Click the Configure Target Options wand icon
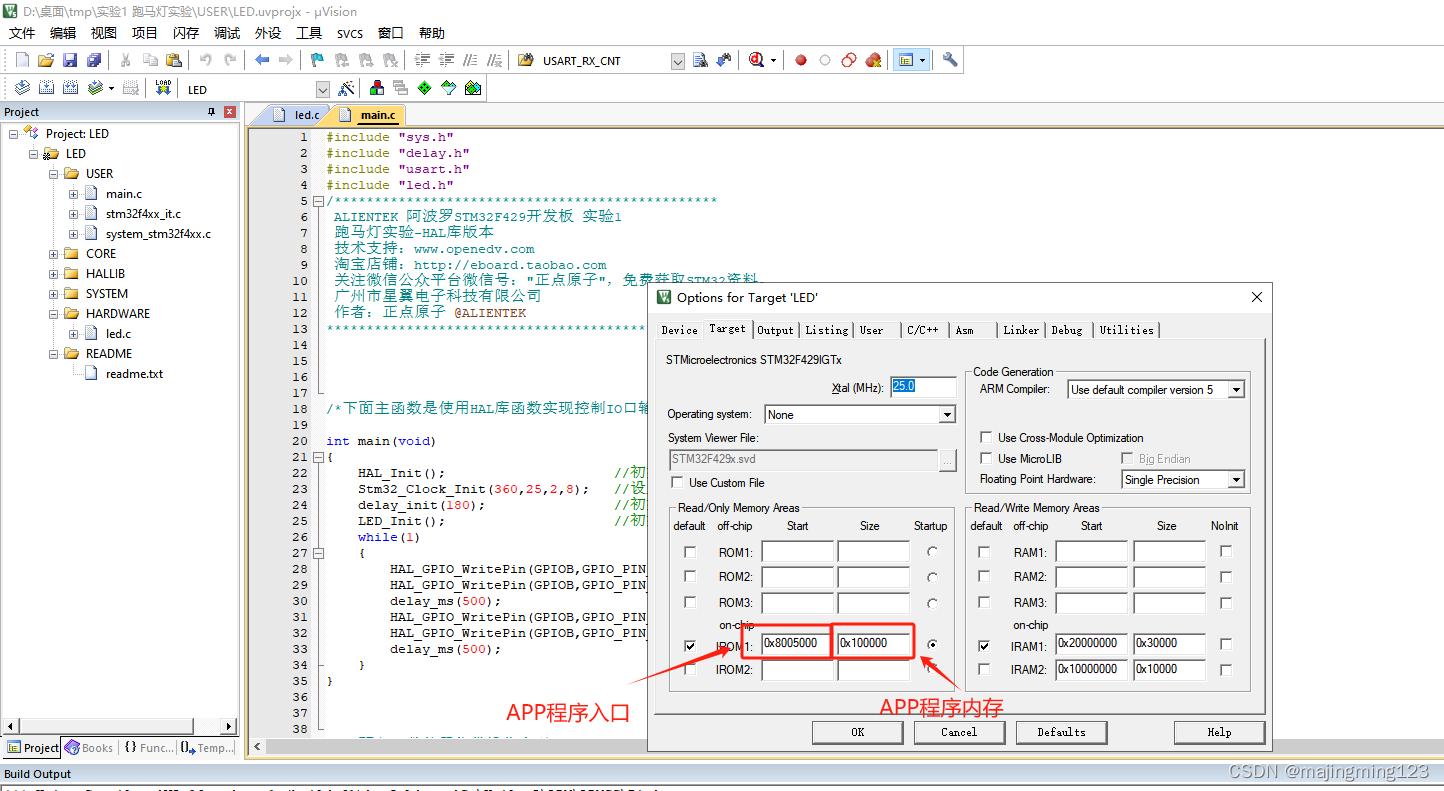This screenshot has height=791, width=1444. coord(348,87)
